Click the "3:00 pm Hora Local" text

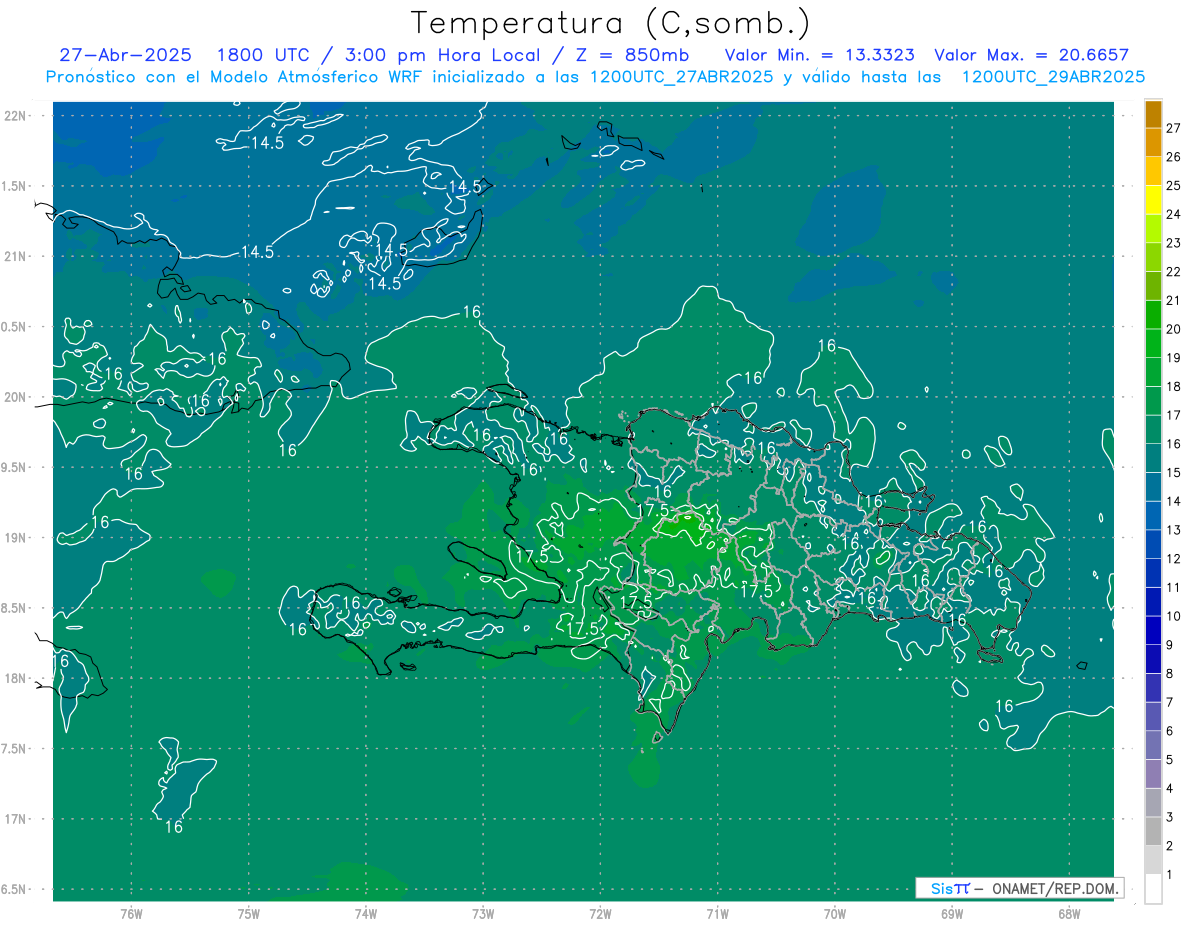coord(442,55)
